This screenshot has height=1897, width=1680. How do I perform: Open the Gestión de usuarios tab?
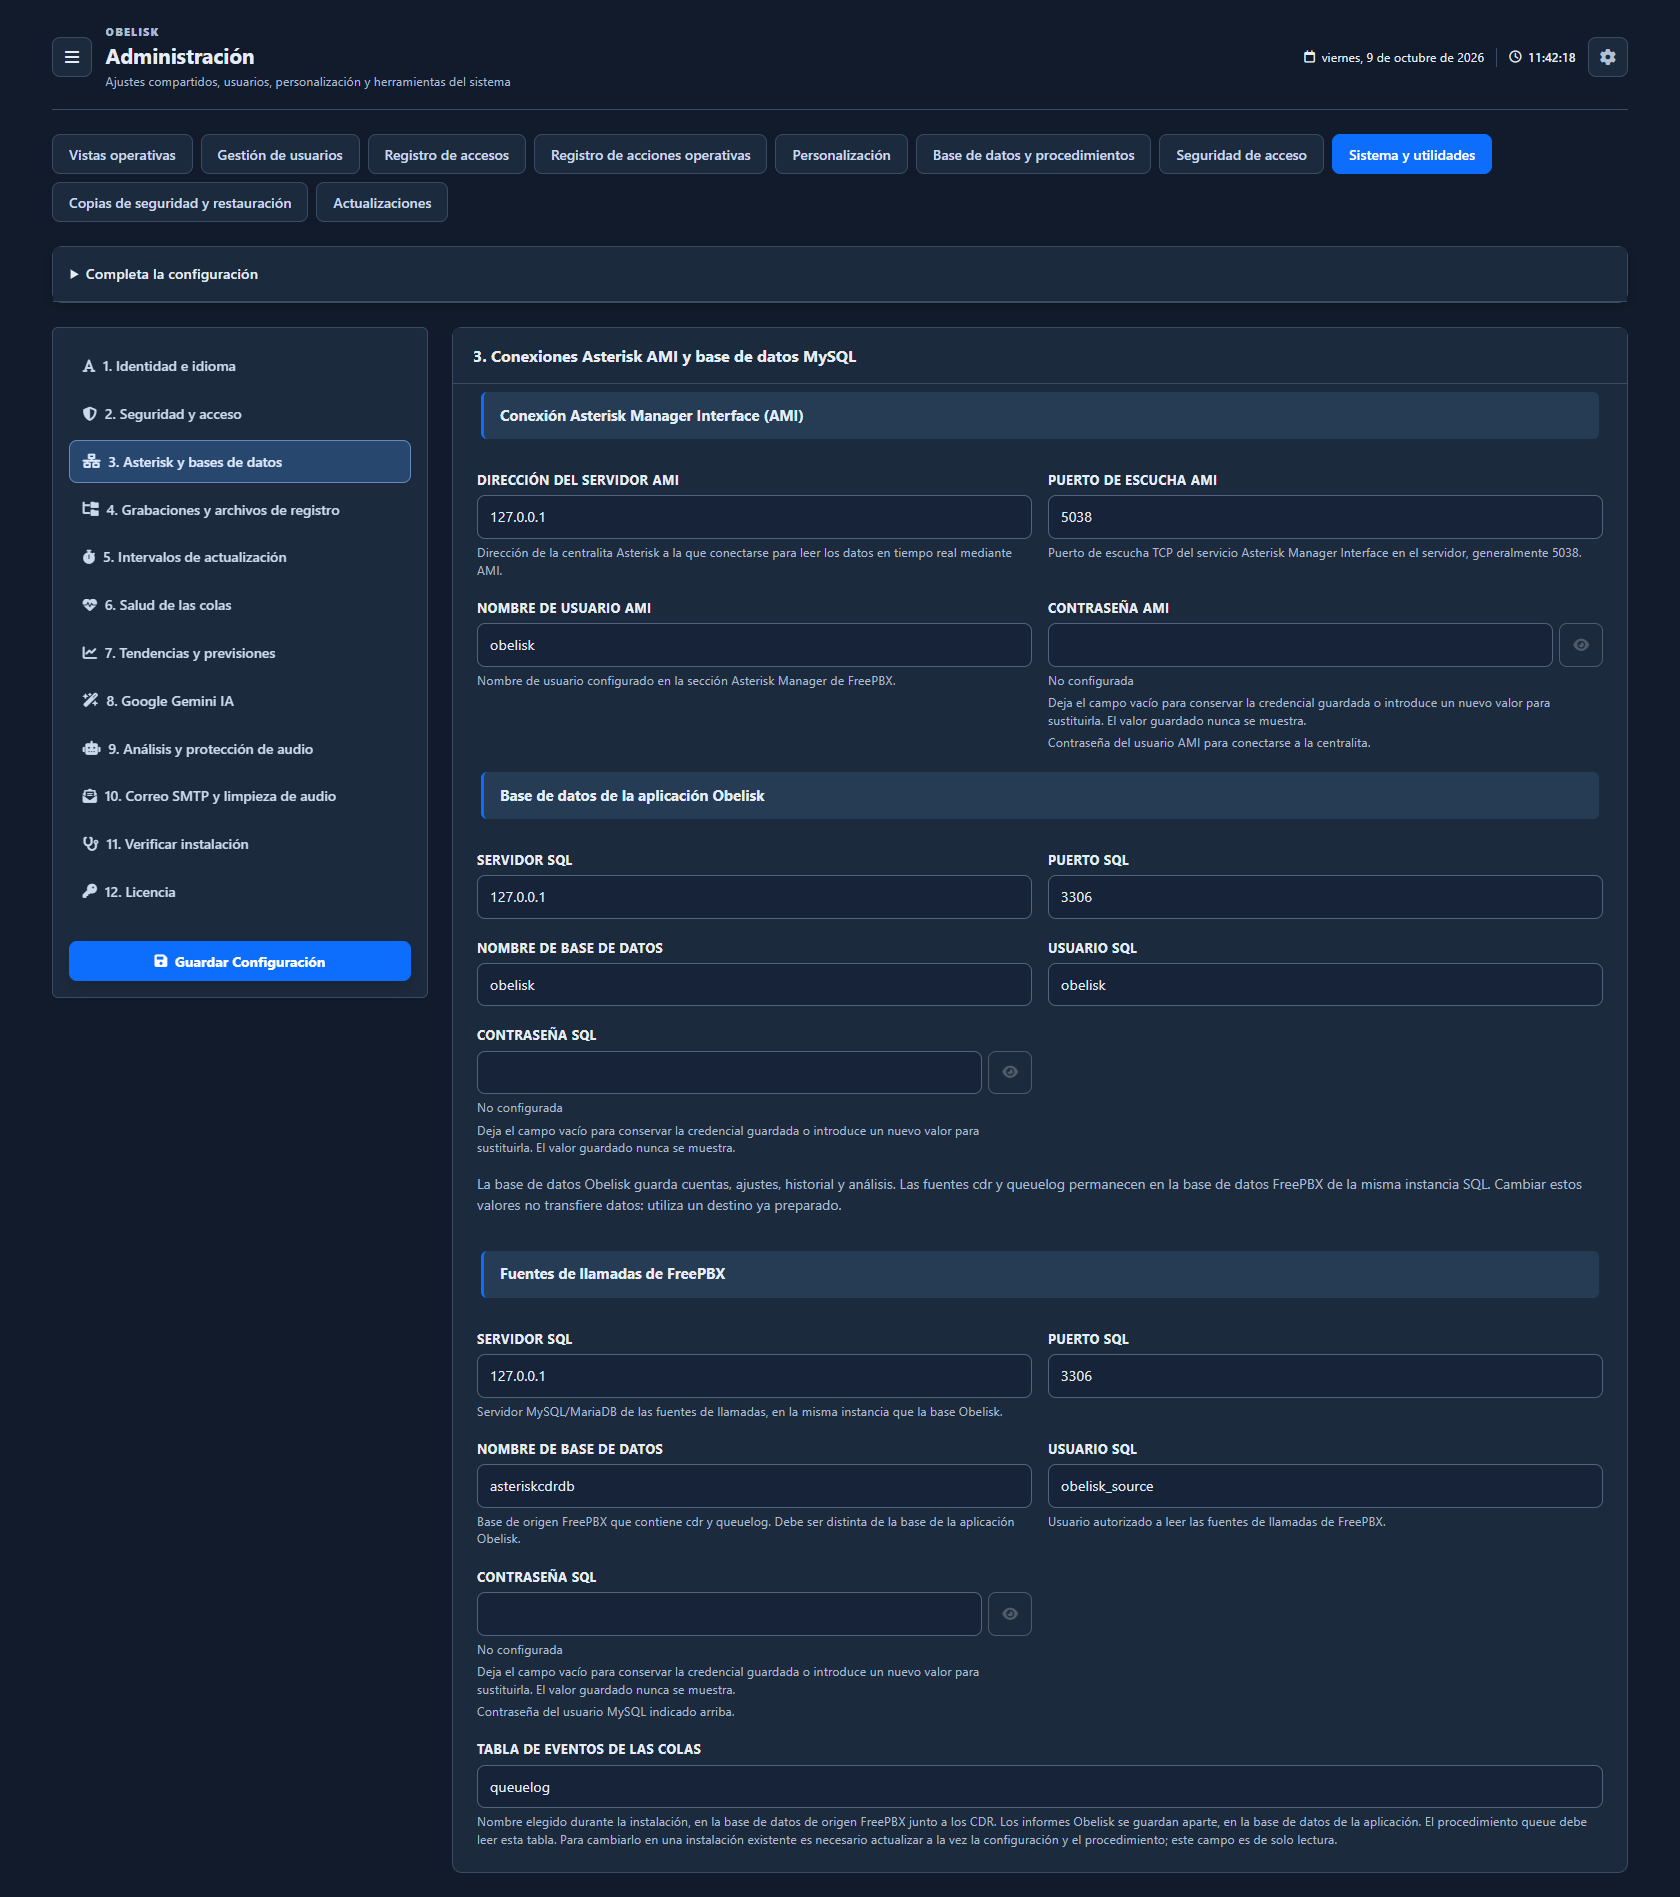[280, 155]
